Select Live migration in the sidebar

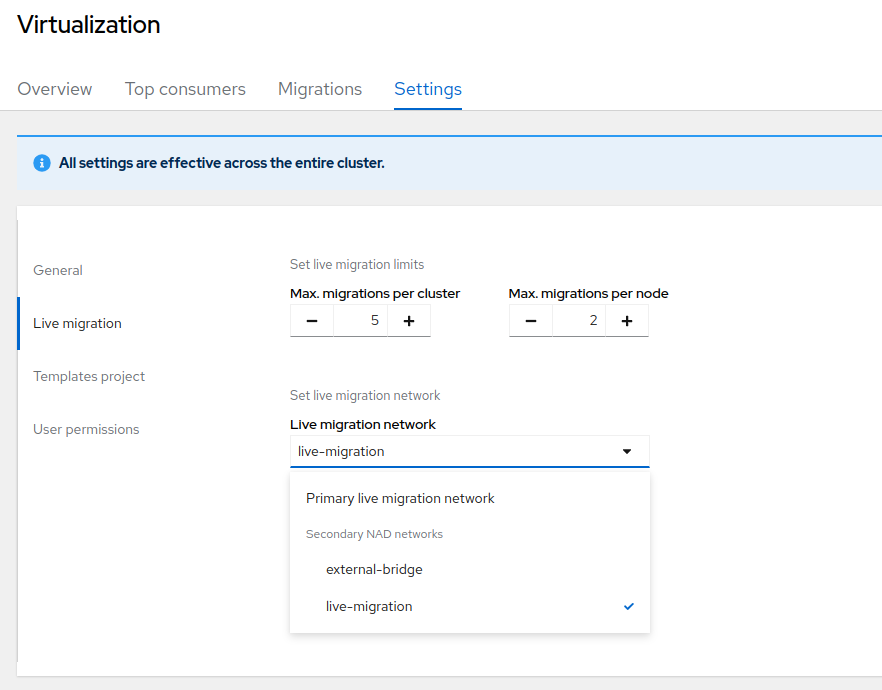tap(76, 323)
